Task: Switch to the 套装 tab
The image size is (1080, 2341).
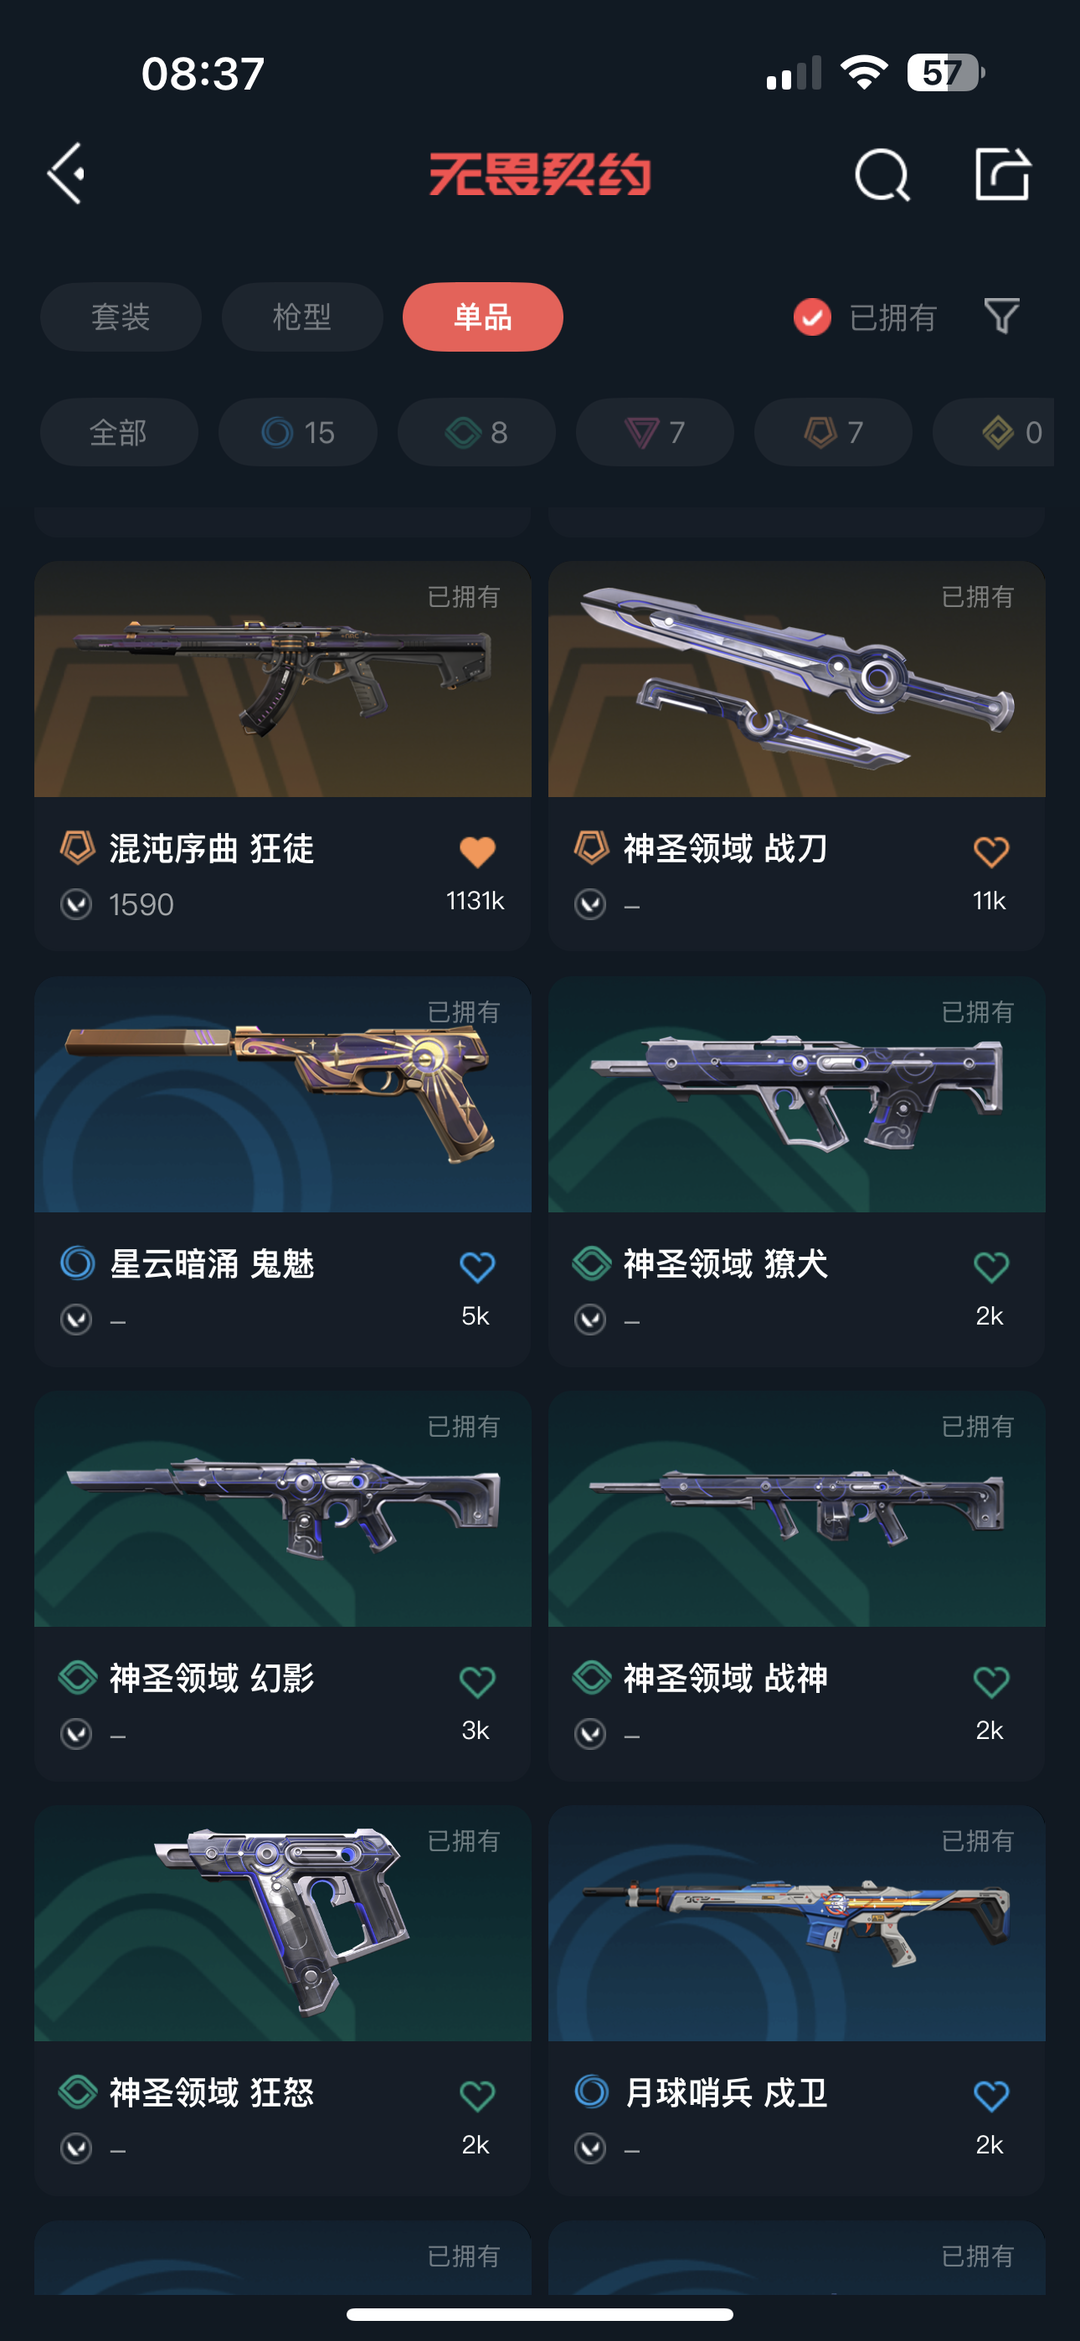Action: click(x=120, y=317)
